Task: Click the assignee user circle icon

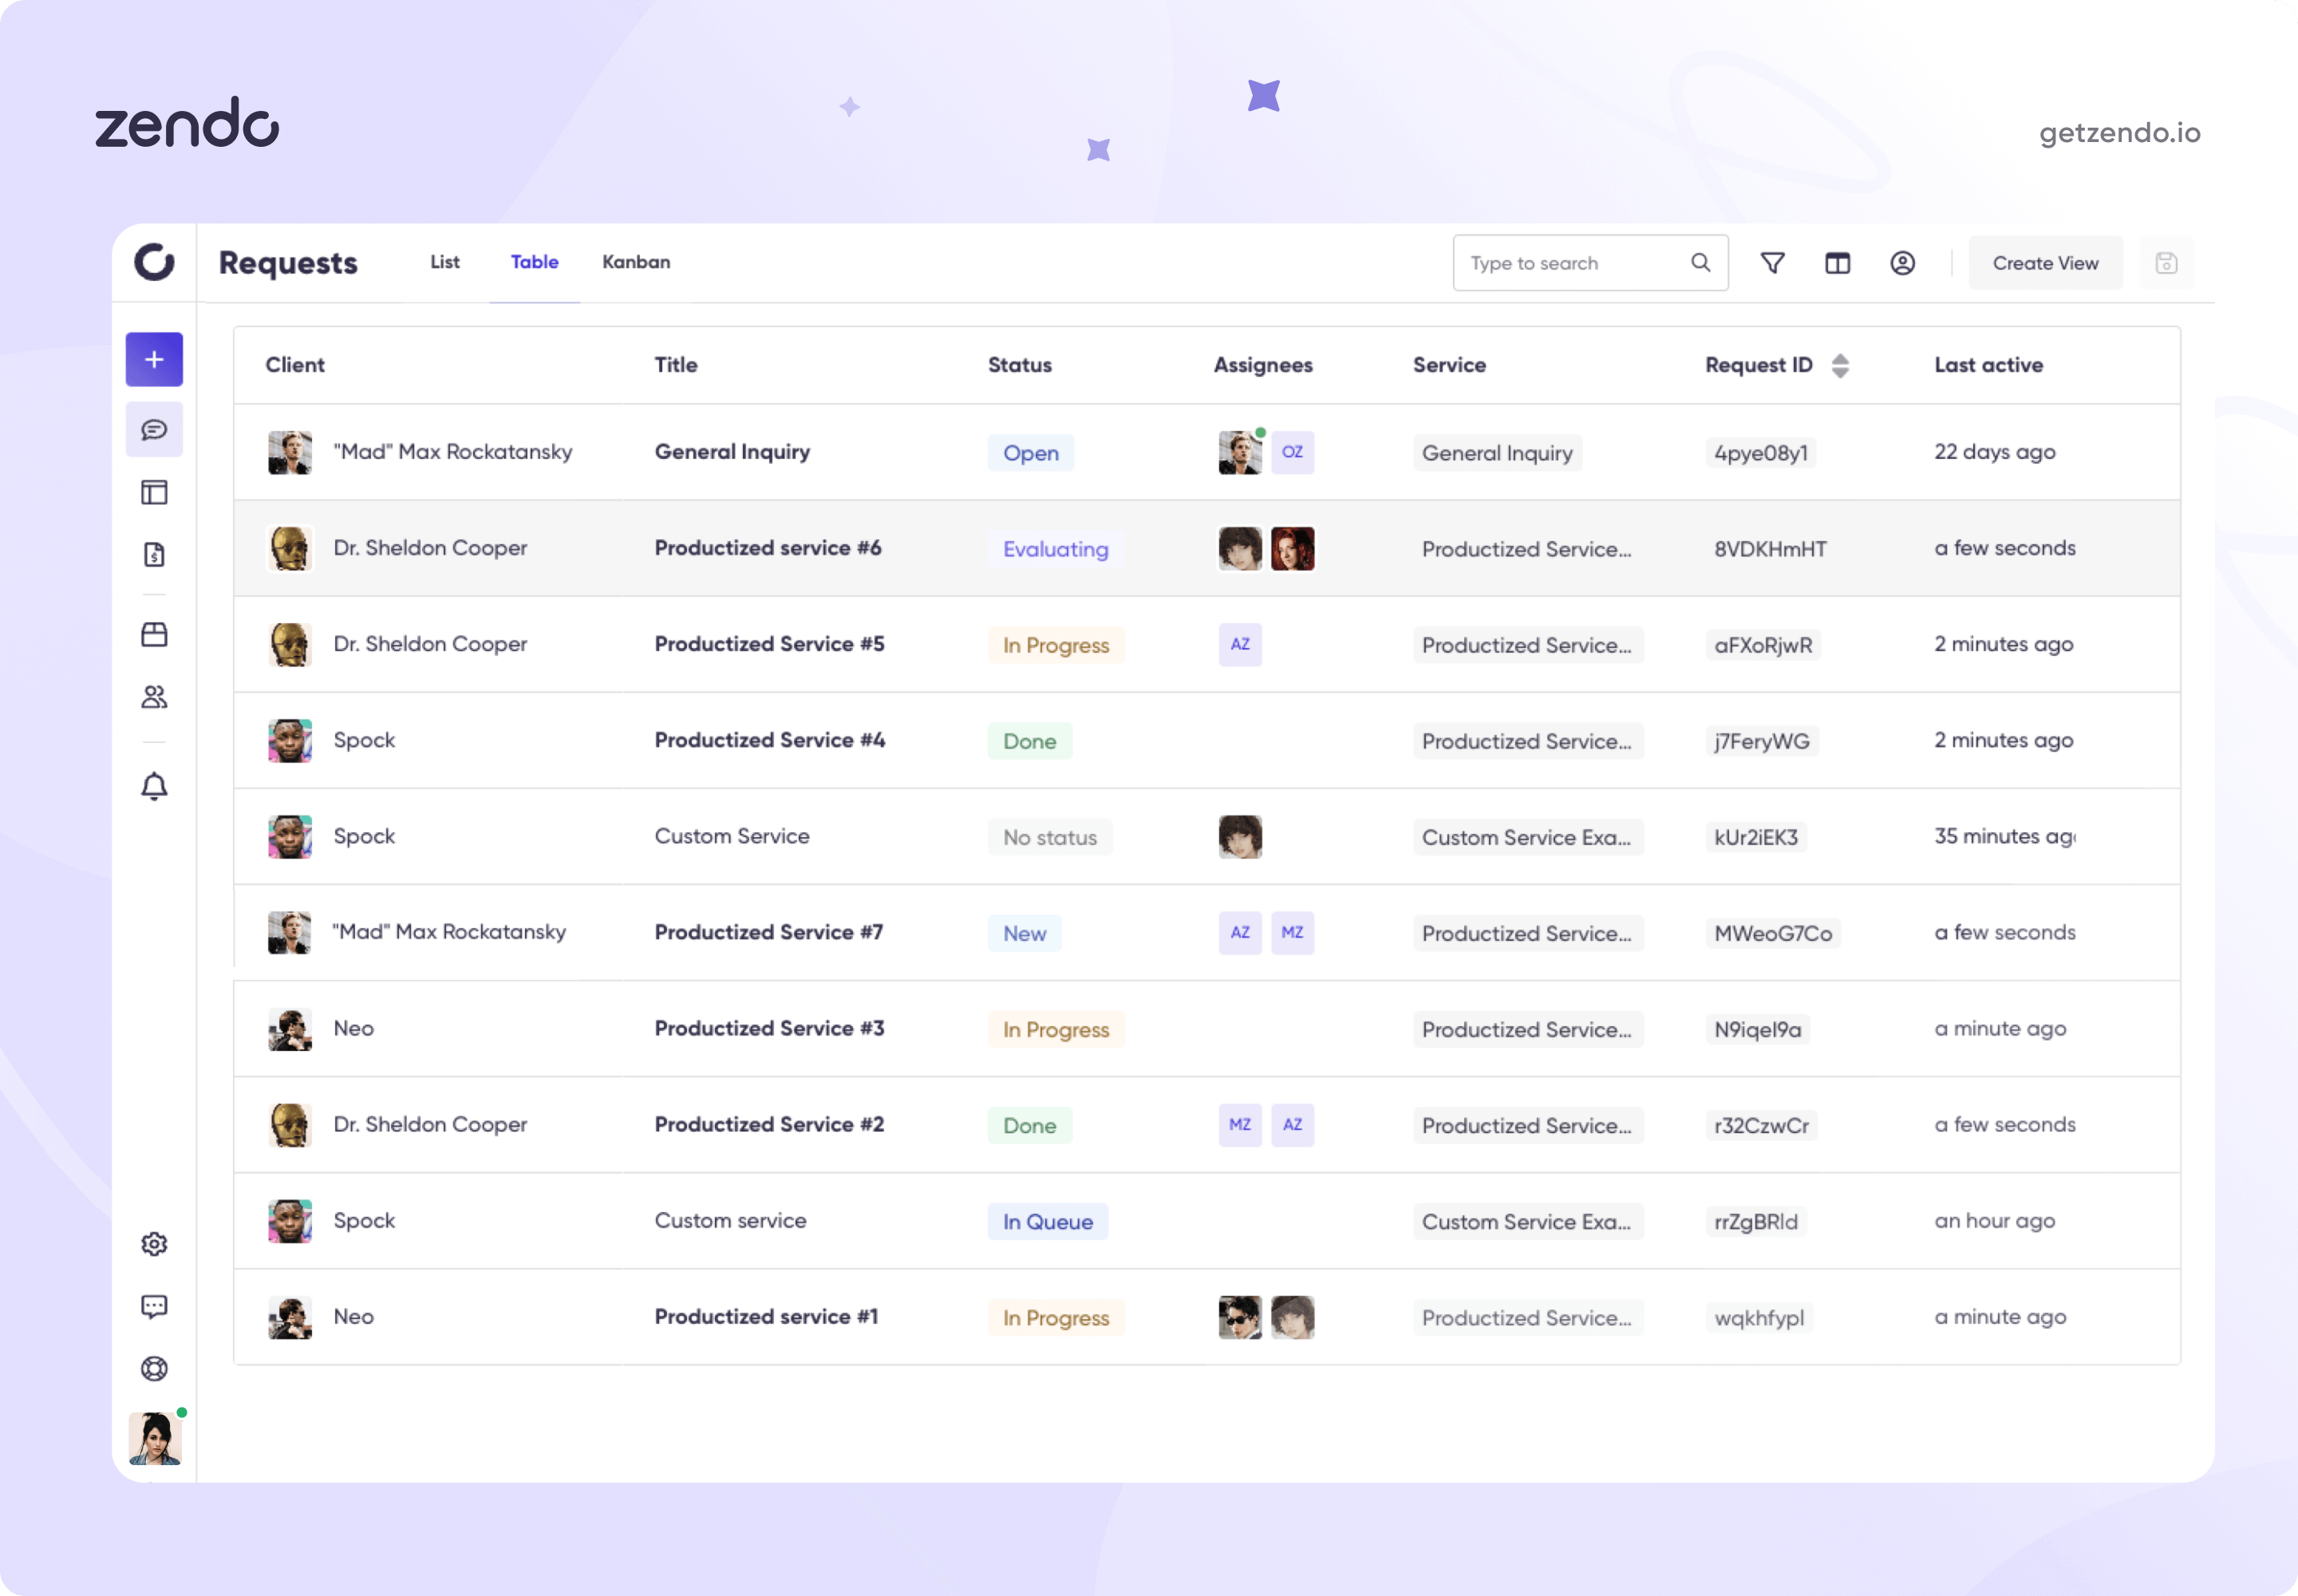Action: [x=1902, y=263]
